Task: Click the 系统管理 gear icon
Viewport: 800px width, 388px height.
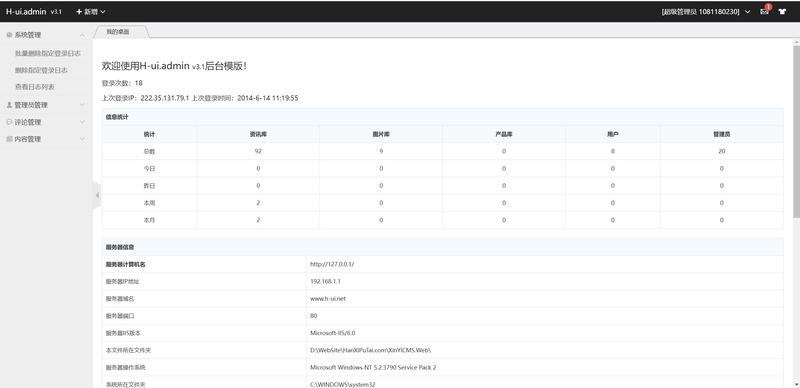Action: (x=9, y=35)
